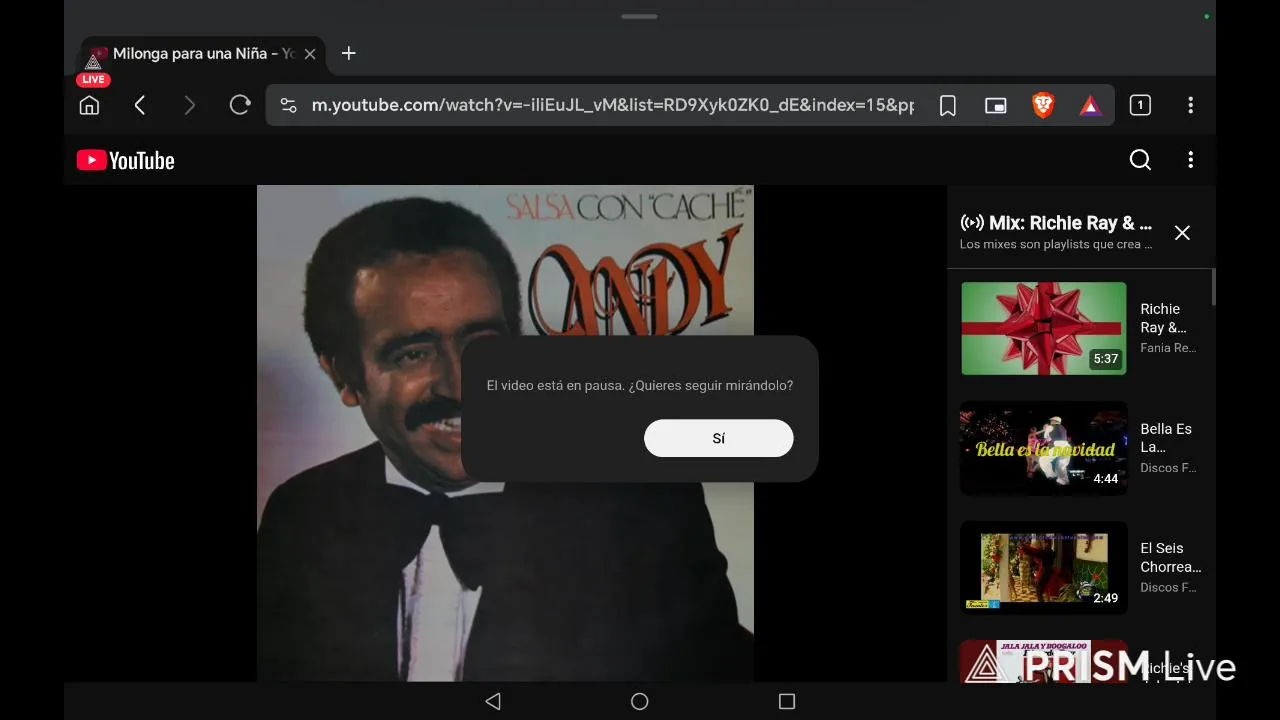1280x720 pixels.
Task: Open Brave Rewards triangle icon
Action: (1091, 105)
